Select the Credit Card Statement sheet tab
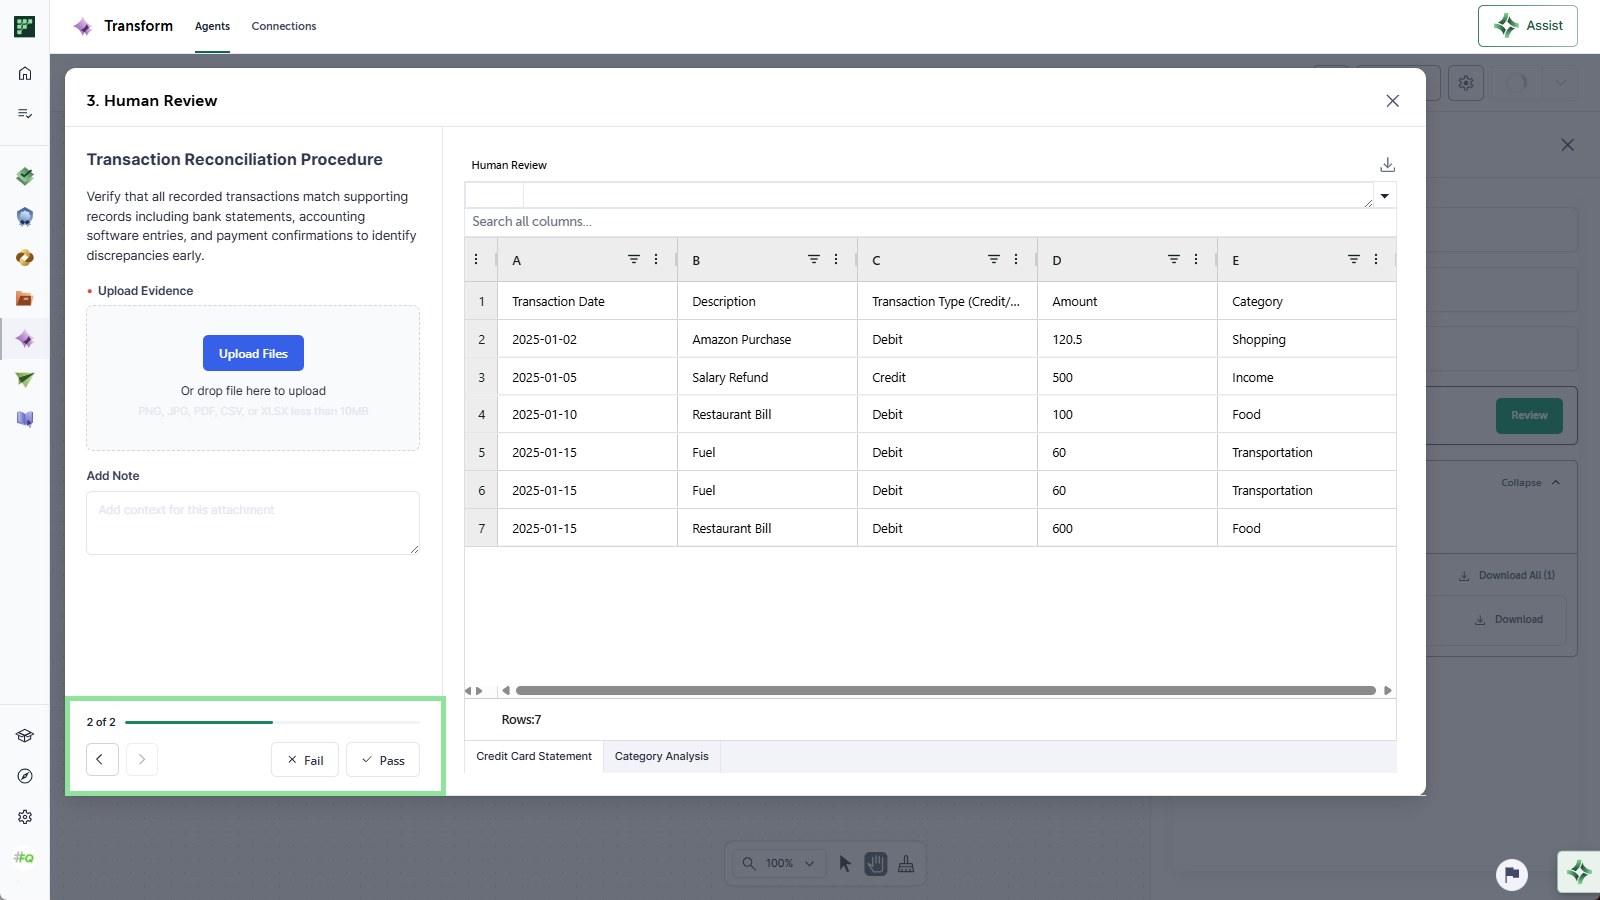Viewport: 1600px width, 900px height. (x=534, y=757)
